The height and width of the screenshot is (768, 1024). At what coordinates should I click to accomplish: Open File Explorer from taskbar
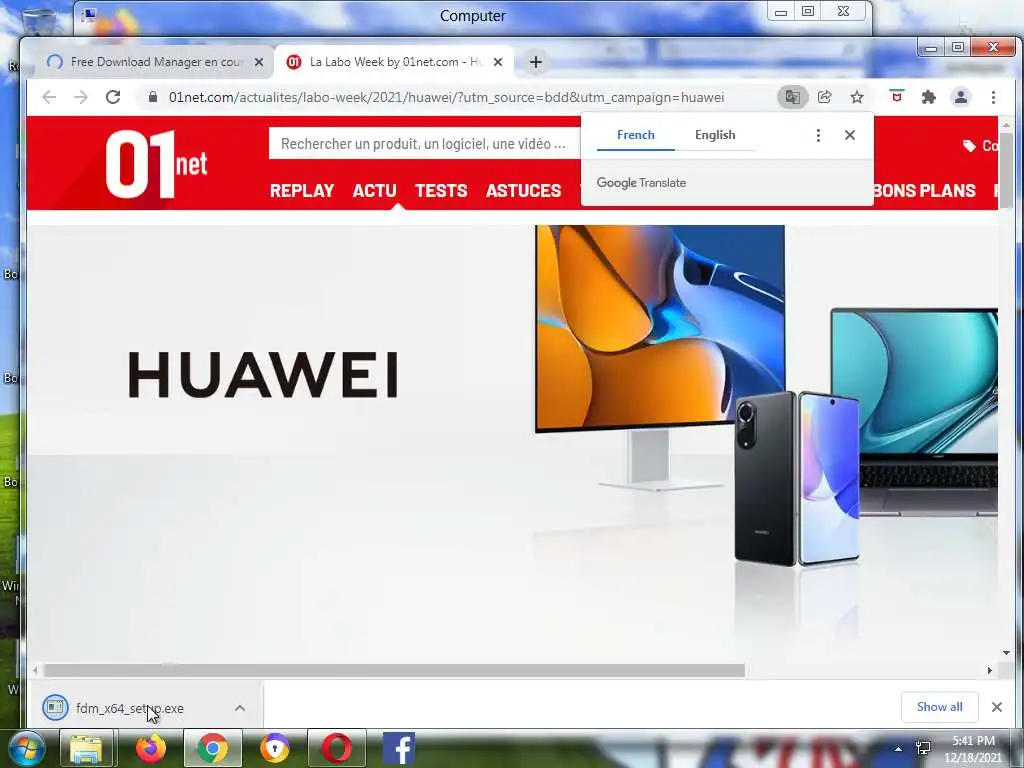tap(86, 748)
